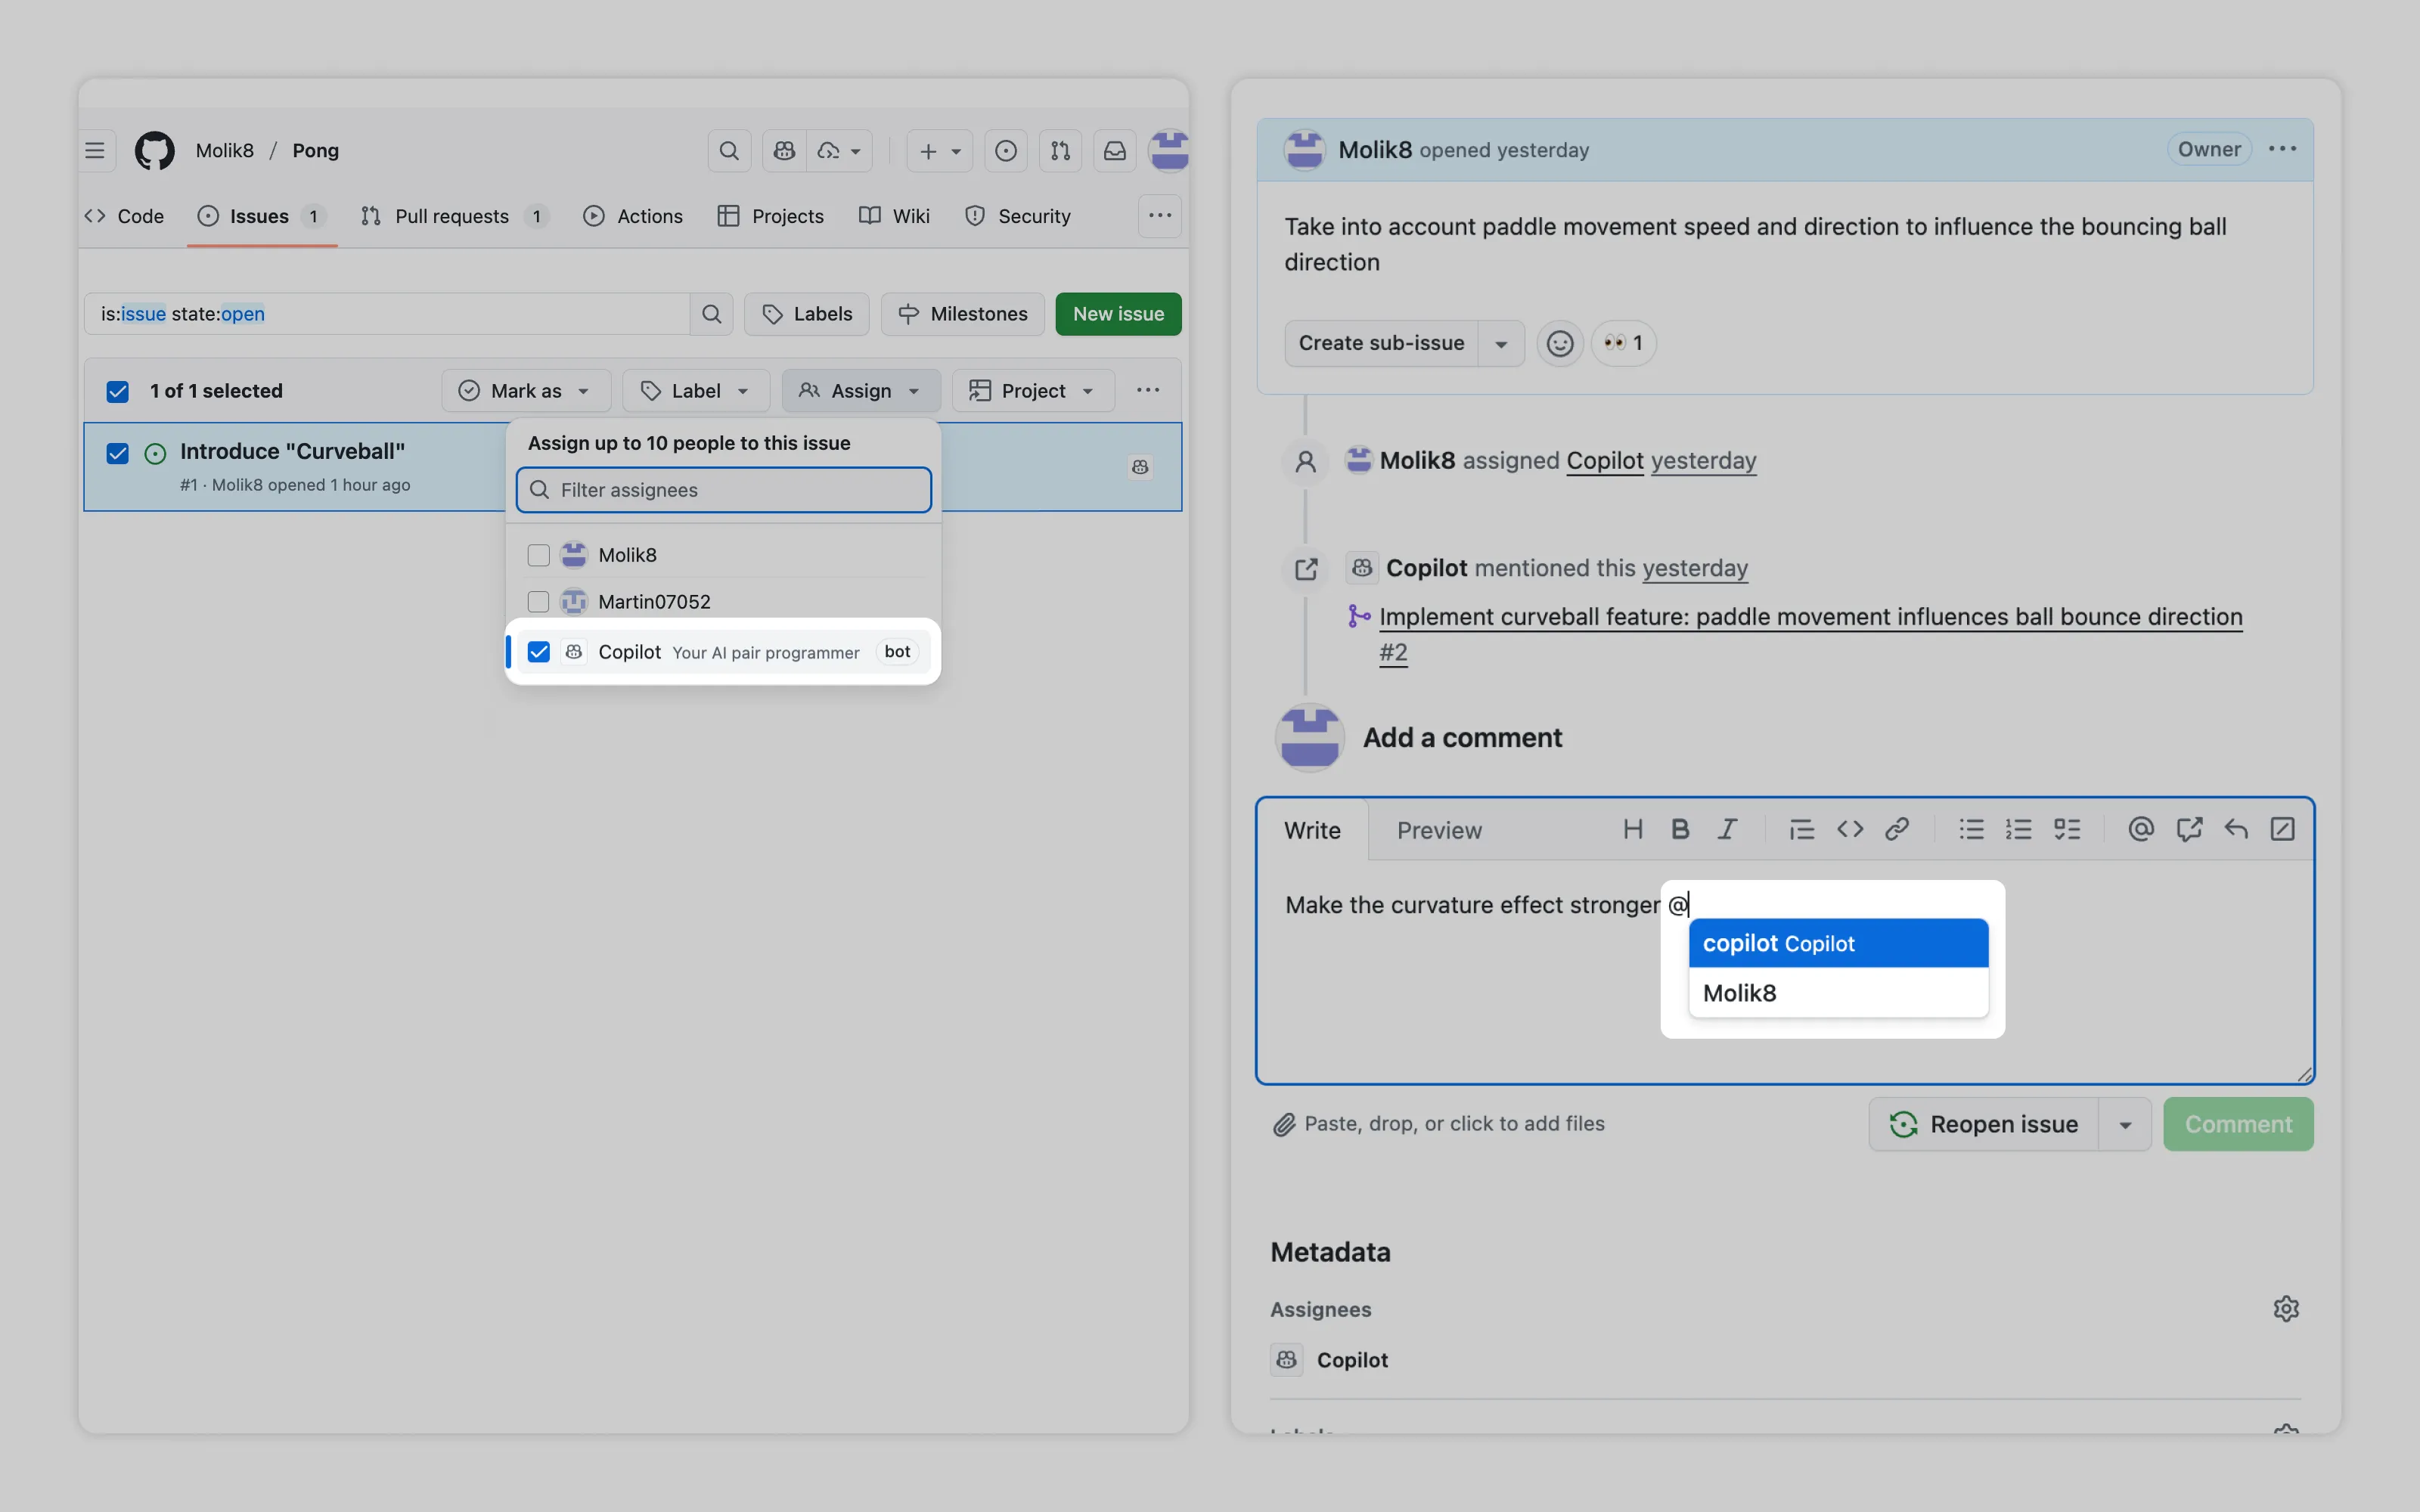Click the GitHub Octocat logo
The image size is (2420, 1512).
[x=154, y=151]
